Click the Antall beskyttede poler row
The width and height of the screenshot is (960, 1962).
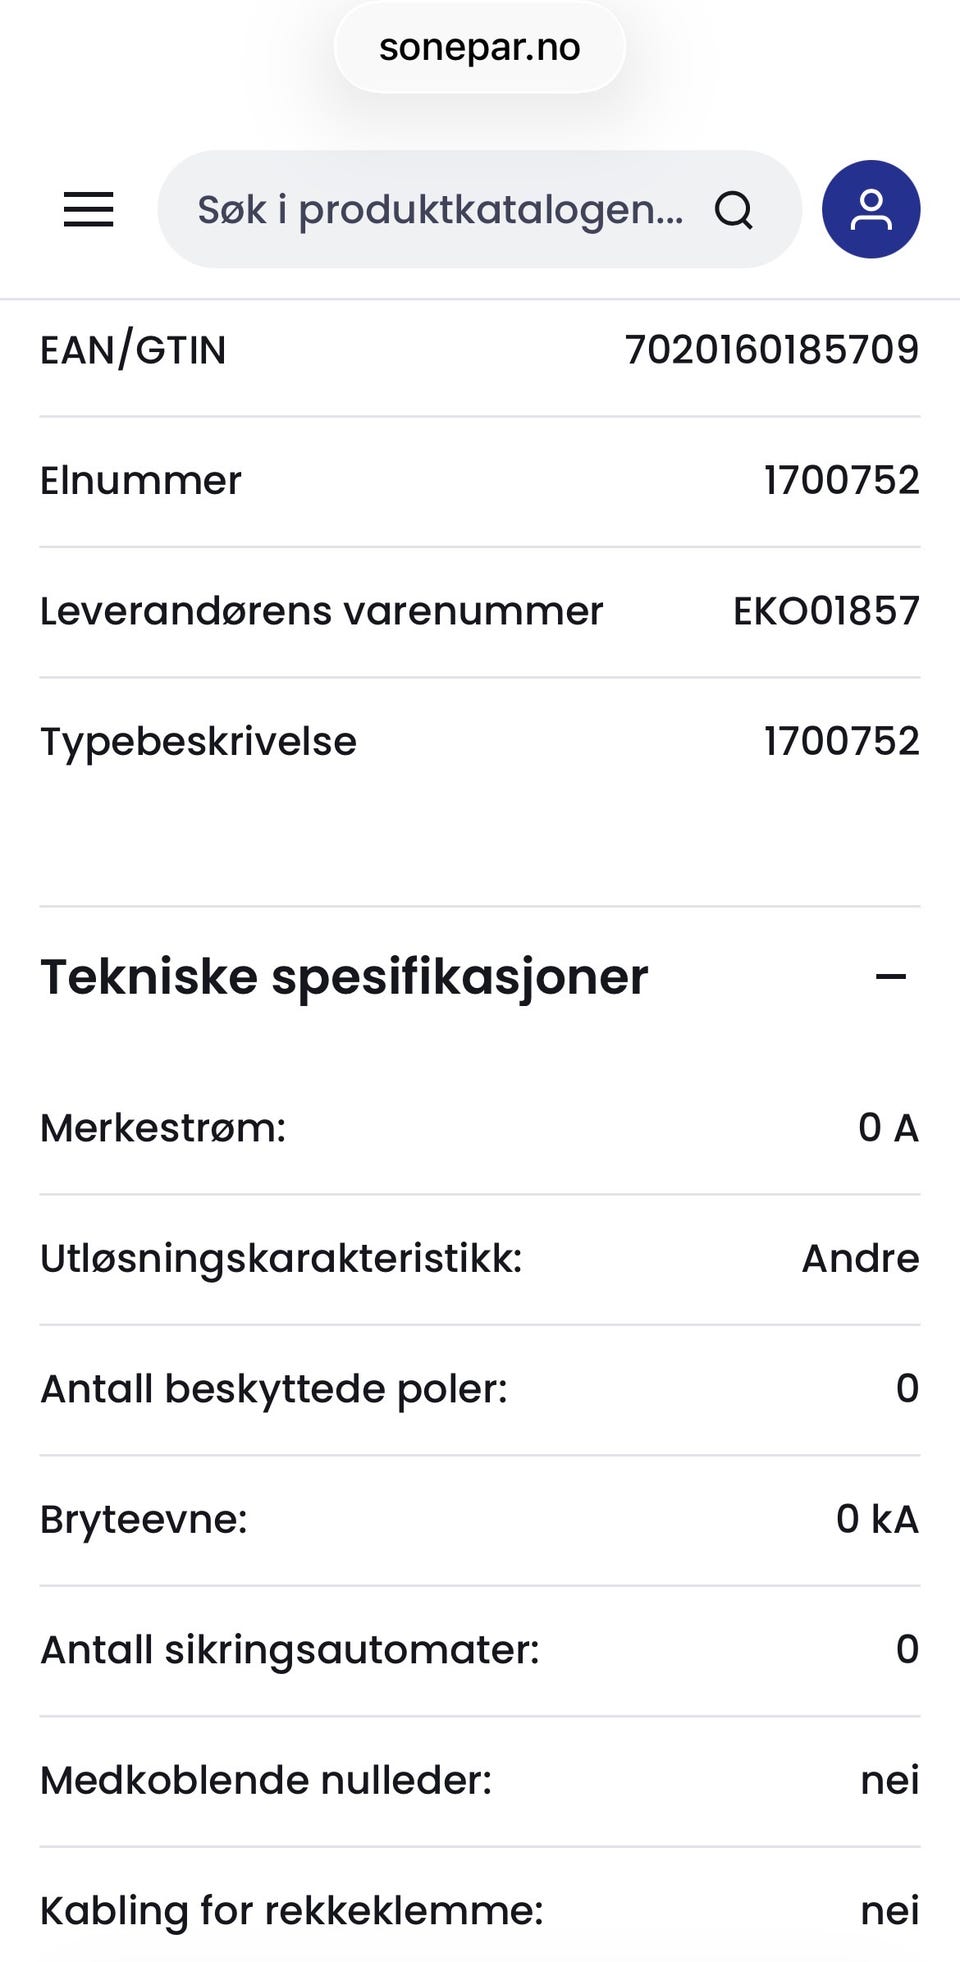pyautogui.click(x=479, y=1389)
